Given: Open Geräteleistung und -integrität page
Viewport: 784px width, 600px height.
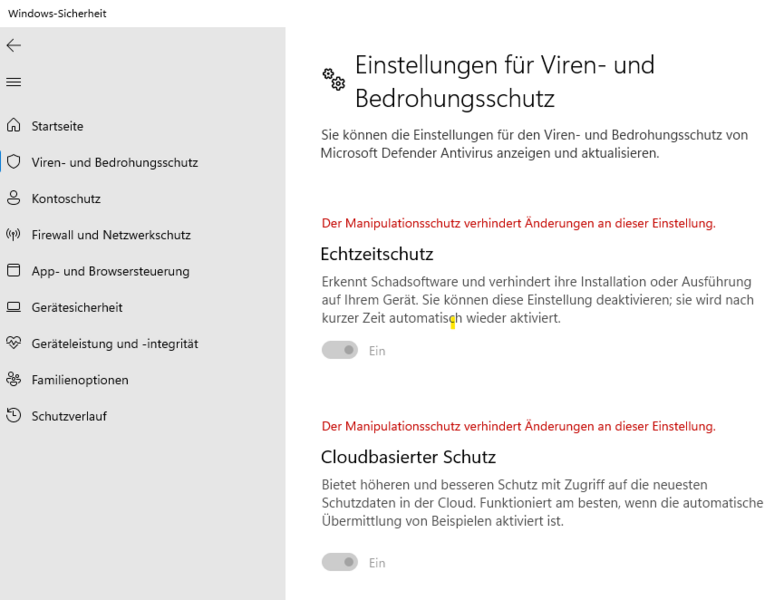Looking at the screenshot, I should [x=115, y=343].
